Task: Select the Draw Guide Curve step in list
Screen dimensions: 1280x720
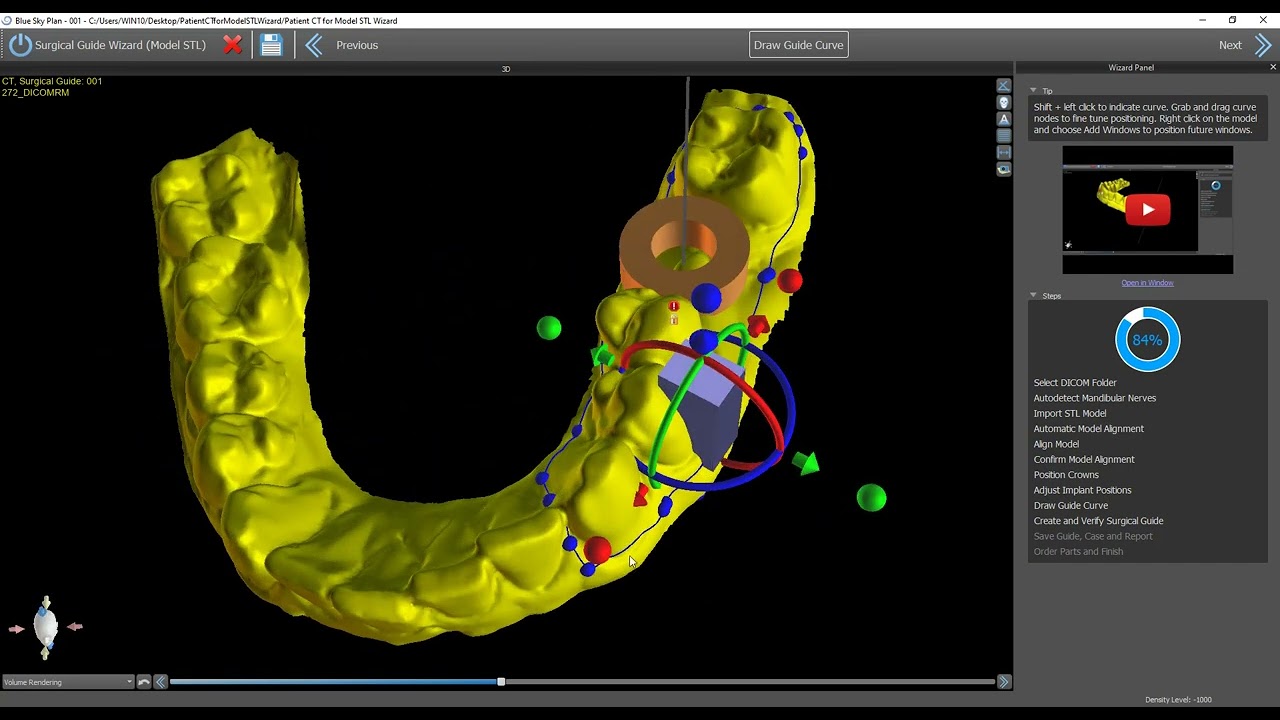Action: 1071,506
